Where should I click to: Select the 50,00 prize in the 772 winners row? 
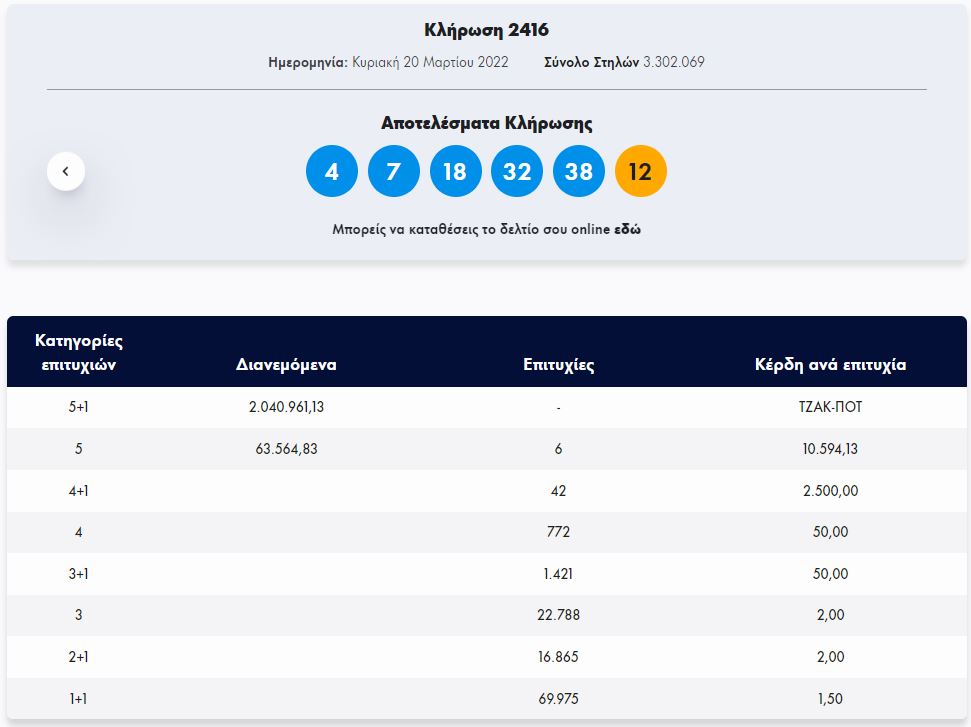(x=830, y=532)
